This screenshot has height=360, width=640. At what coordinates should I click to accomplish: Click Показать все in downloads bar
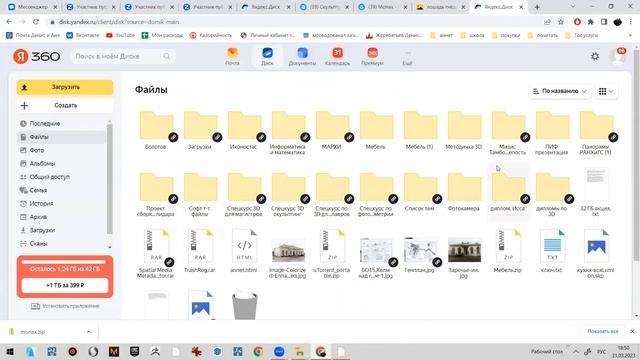[603, 331]
